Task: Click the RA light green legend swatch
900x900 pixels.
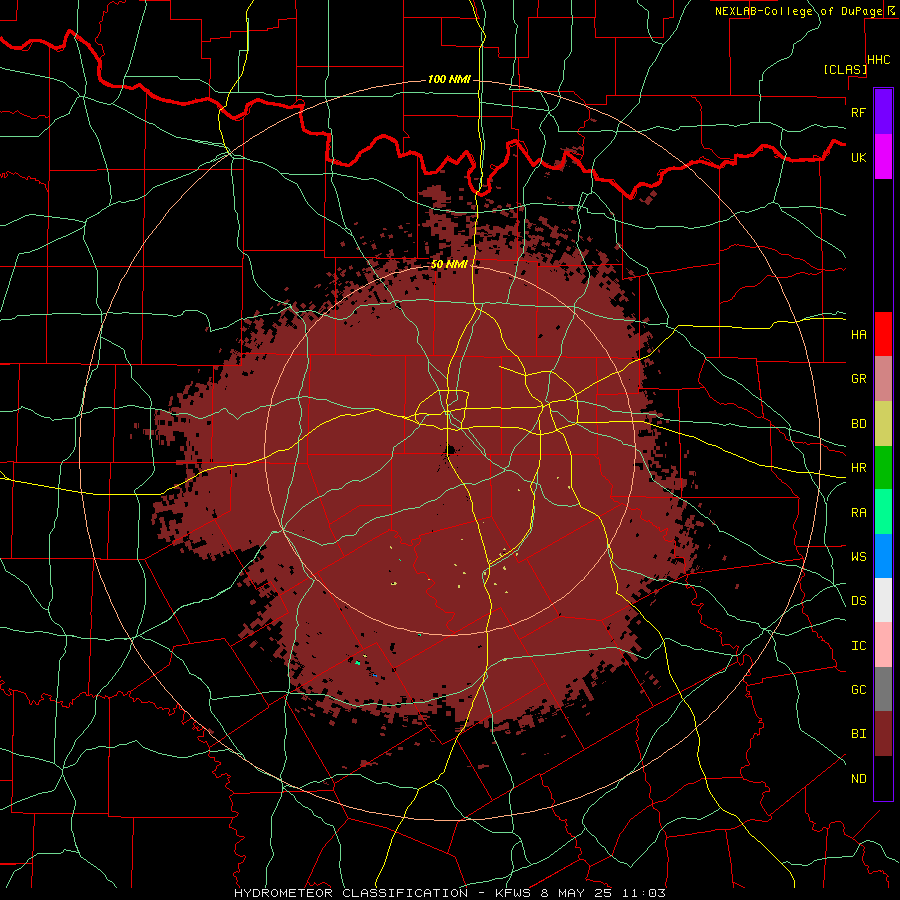Action: tap(883, 512)
